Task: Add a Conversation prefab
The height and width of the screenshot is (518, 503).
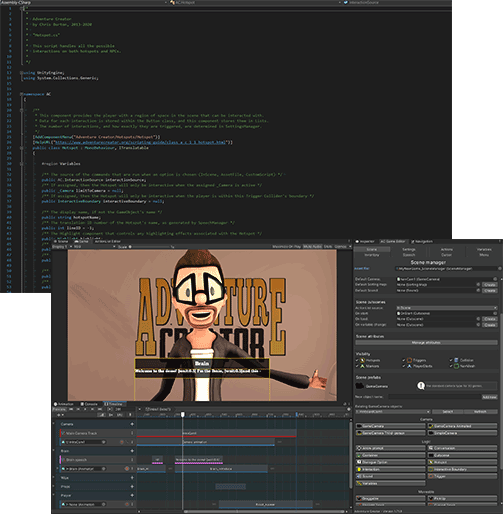Action: coord(462,448)
